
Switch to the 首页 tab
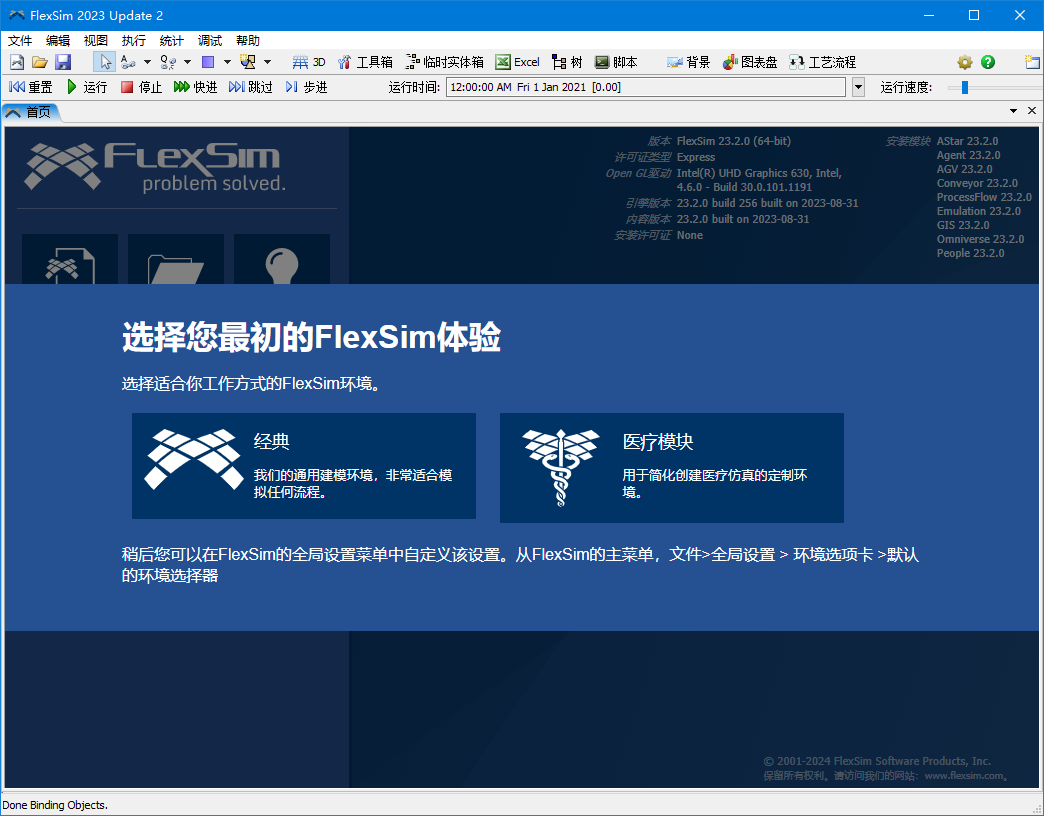tap(31, 112)
